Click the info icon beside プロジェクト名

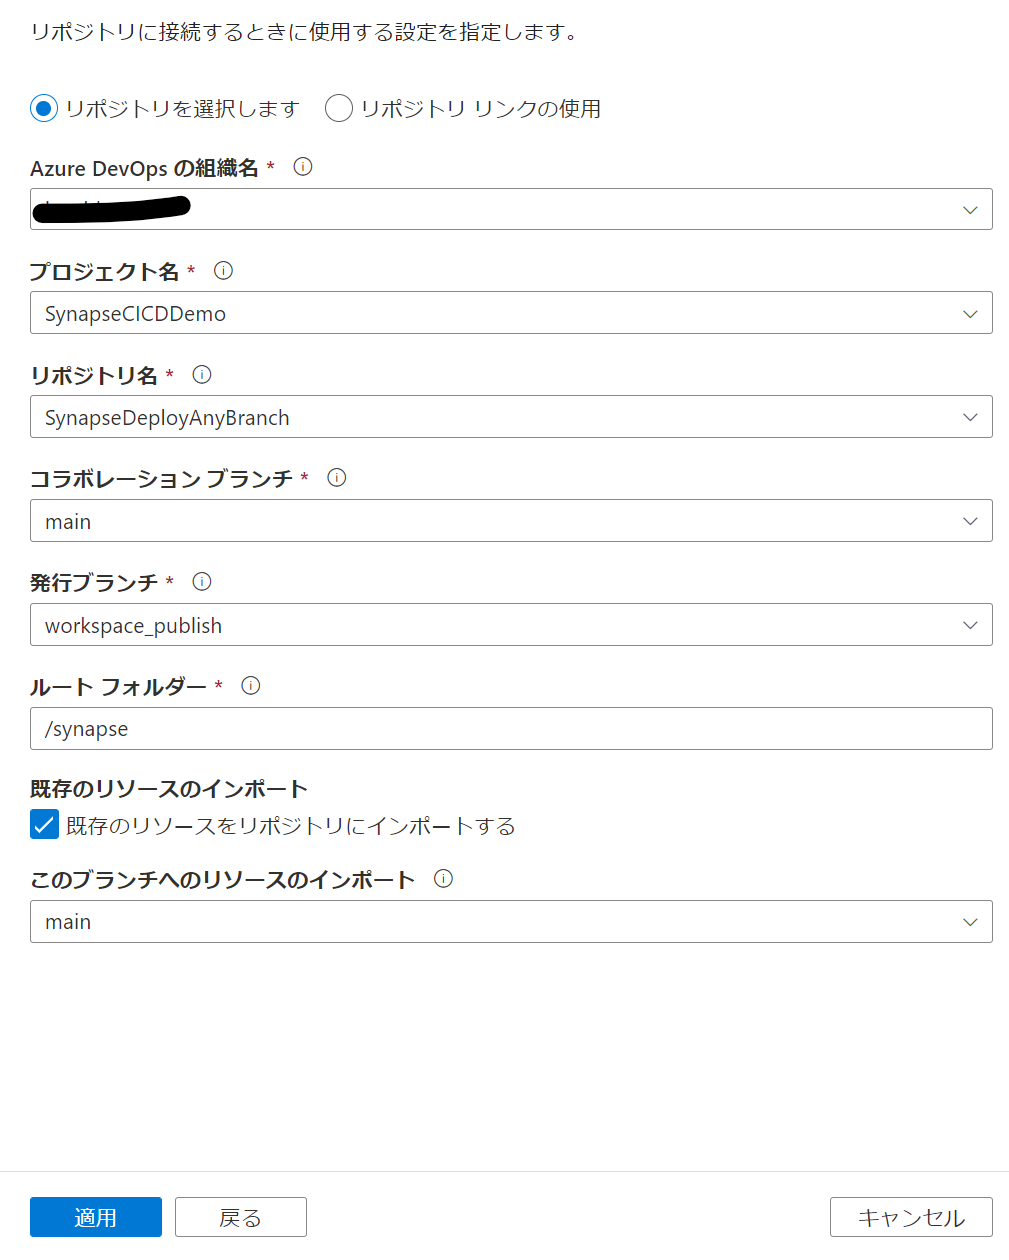[223, 271]
